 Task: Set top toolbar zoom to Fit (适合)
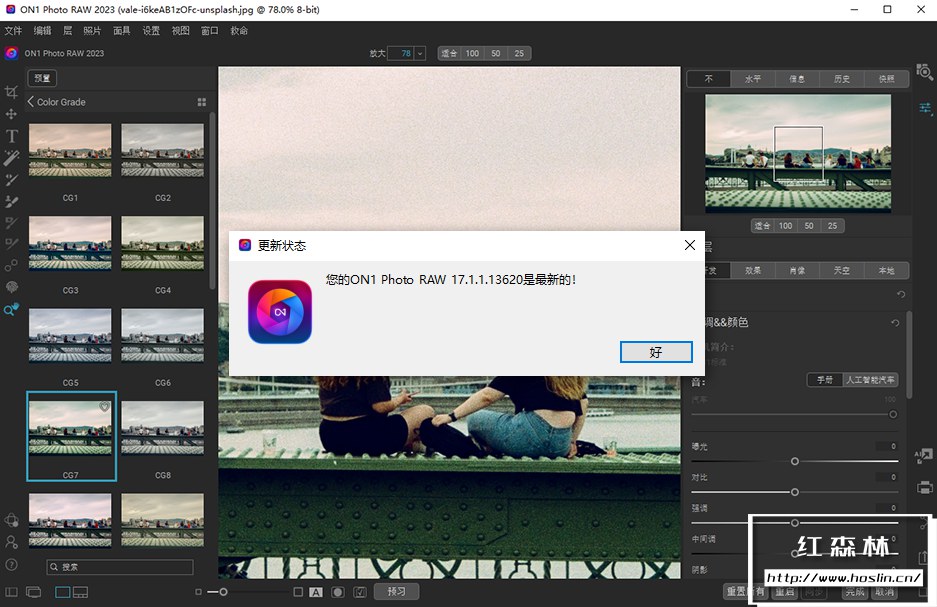[x=449, y=53]
